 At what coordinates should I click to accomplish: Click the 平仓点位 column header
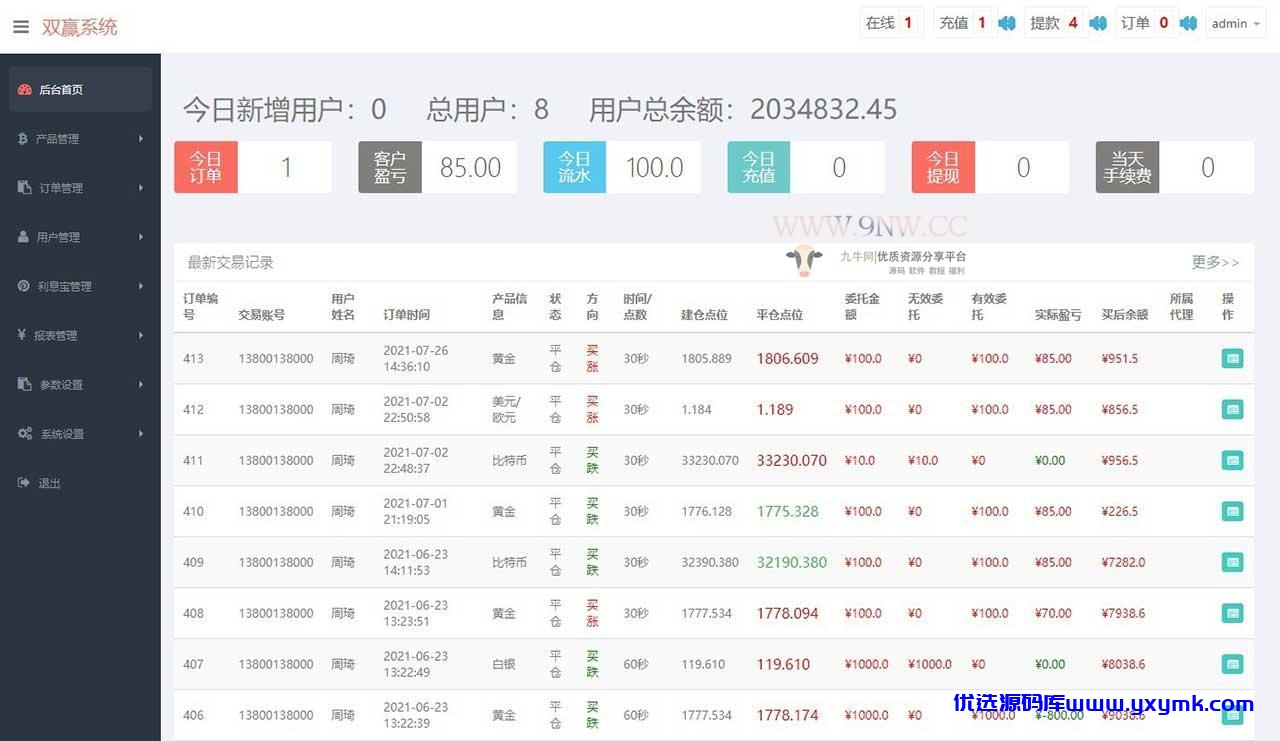pos(780,315)
